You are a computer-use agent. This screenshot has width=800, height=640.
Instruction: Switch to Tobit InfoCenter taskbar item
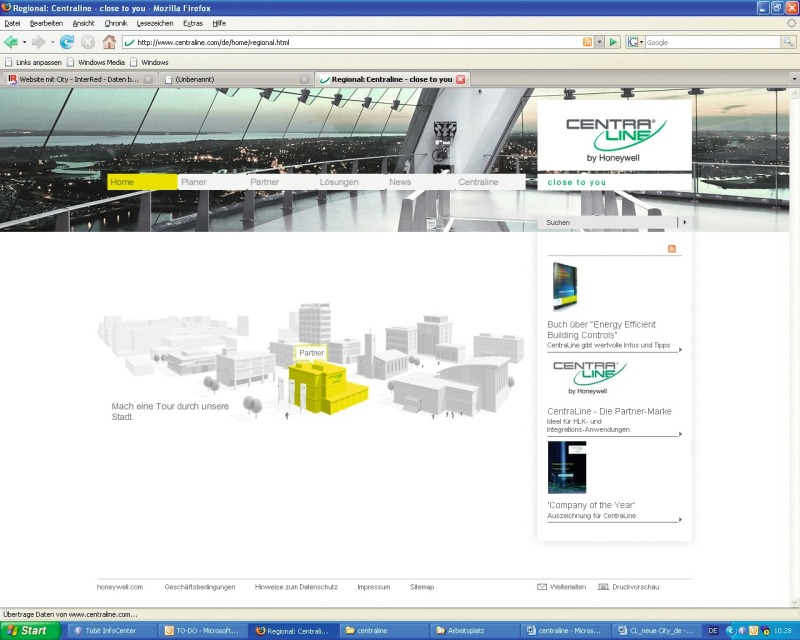111,631
